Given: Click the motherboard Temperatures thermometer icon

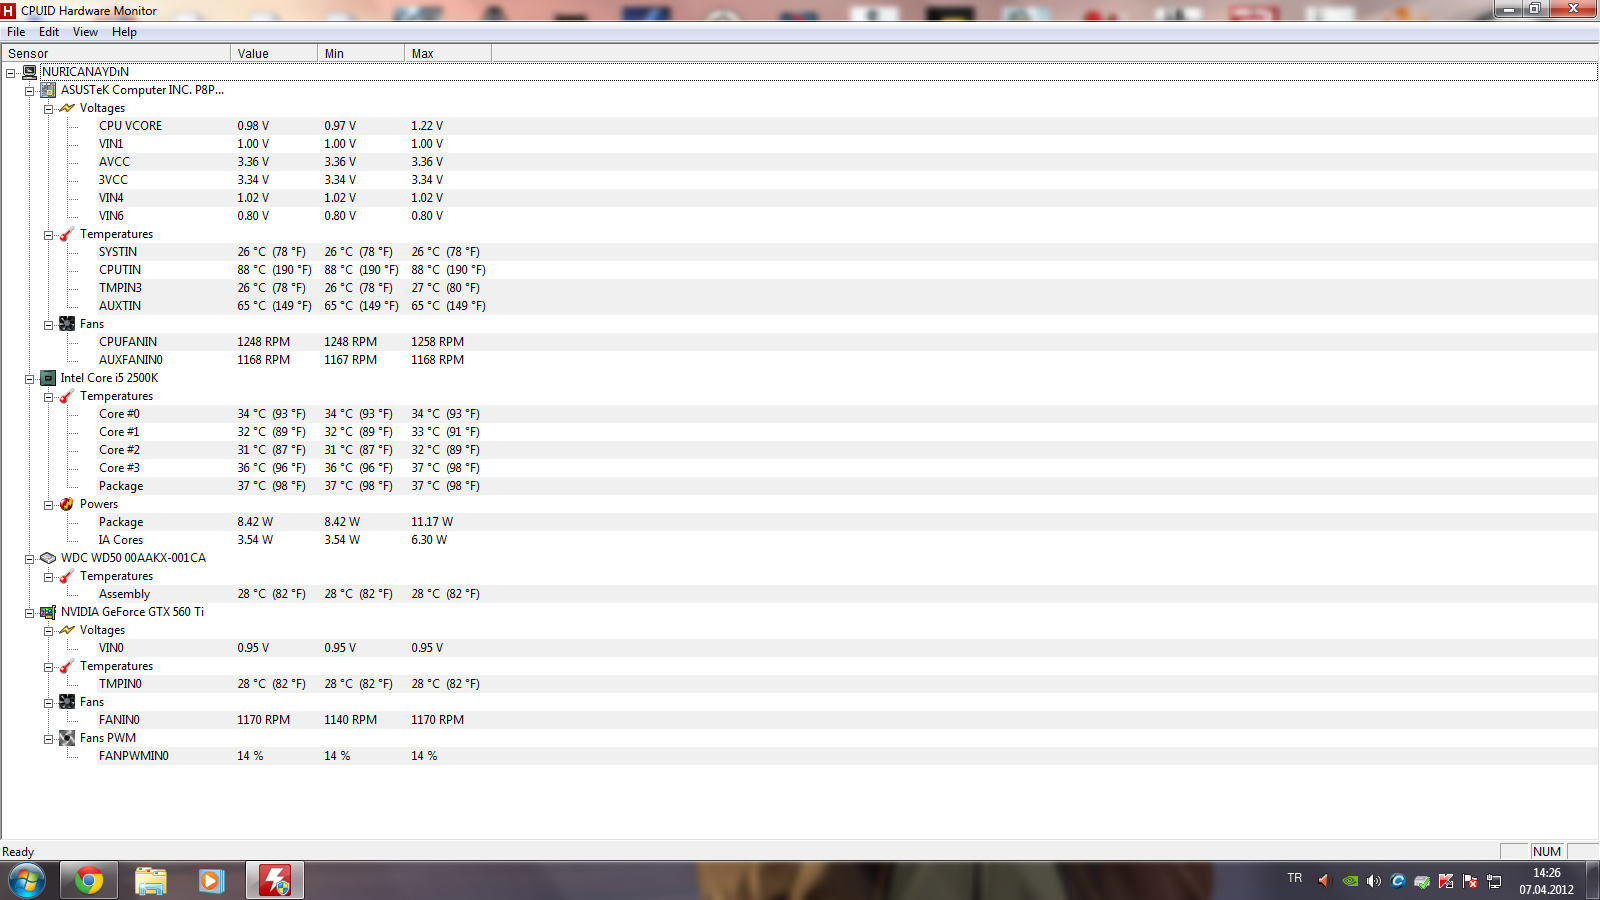Looking at the screenshot, I should pyautogui.click(x=67, y=234).
